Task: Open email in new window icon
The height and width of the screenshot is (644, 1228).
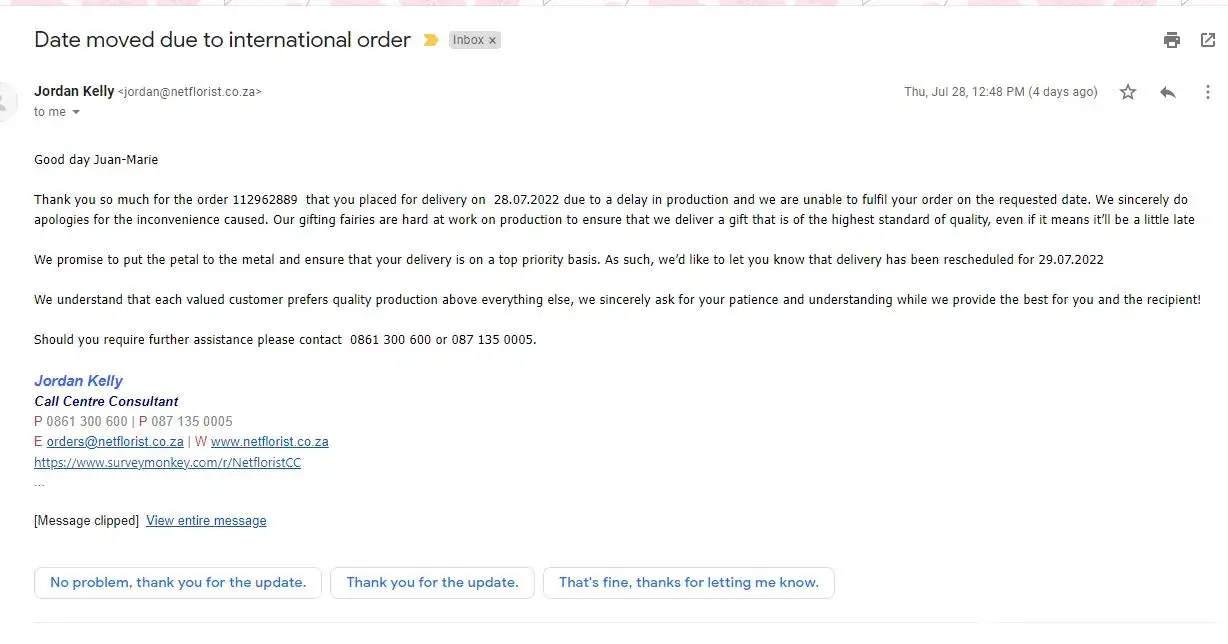Action: 1208,40
